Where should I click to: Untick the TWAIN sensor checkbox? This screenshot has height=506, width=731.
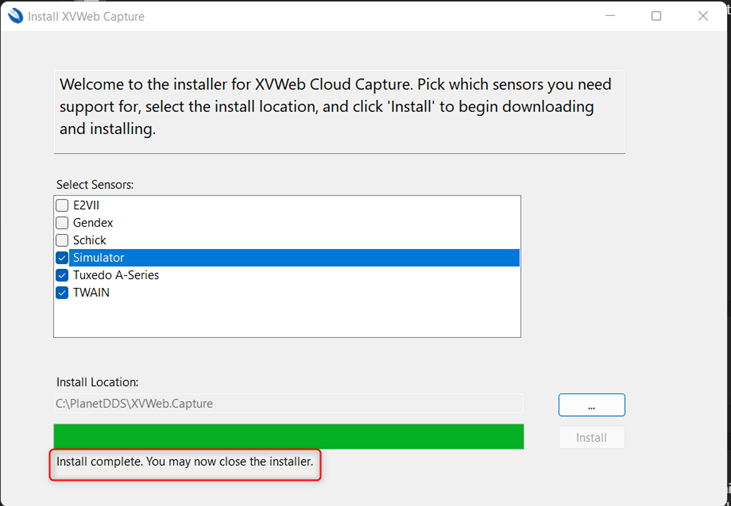coord(62,293)
